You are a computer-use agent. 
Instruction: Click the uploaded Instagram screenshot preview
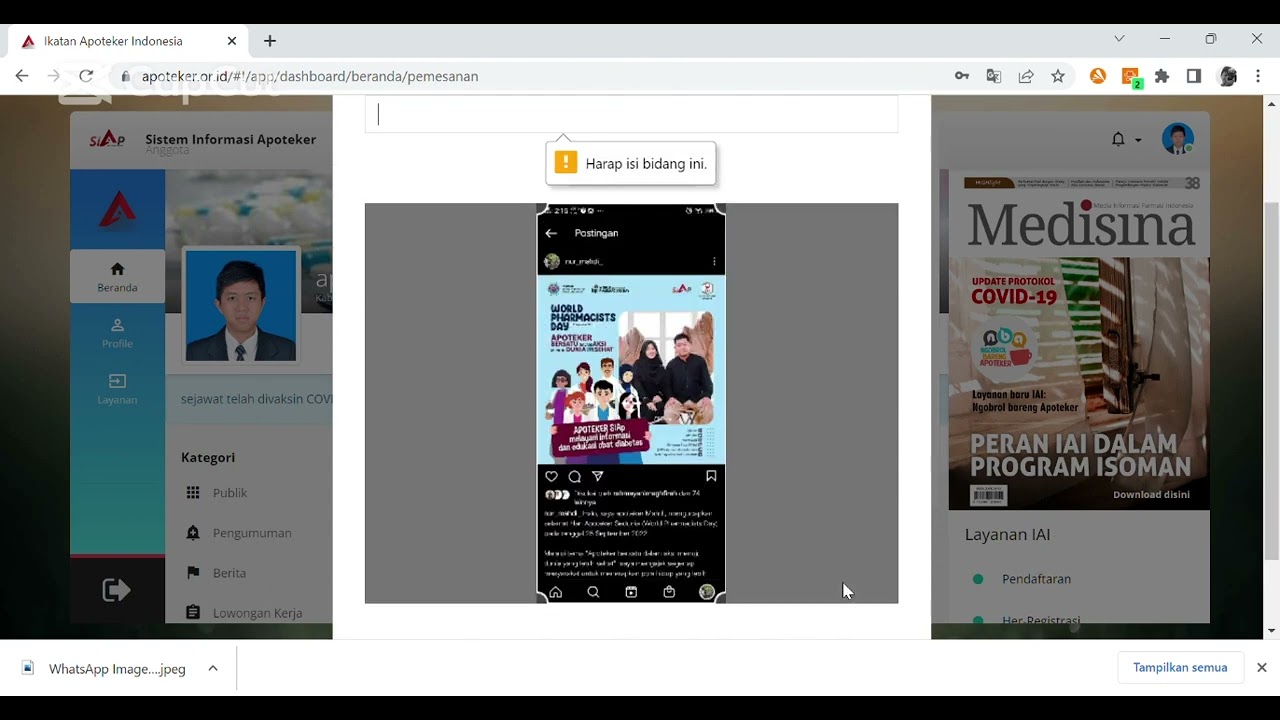631,403
